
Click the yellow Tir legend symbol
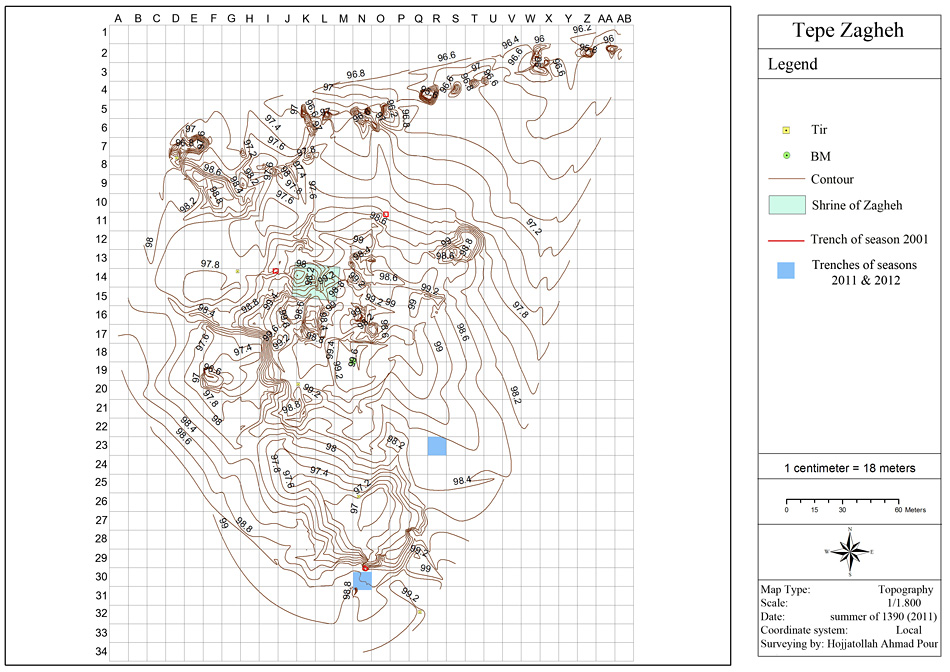[786, 130]
